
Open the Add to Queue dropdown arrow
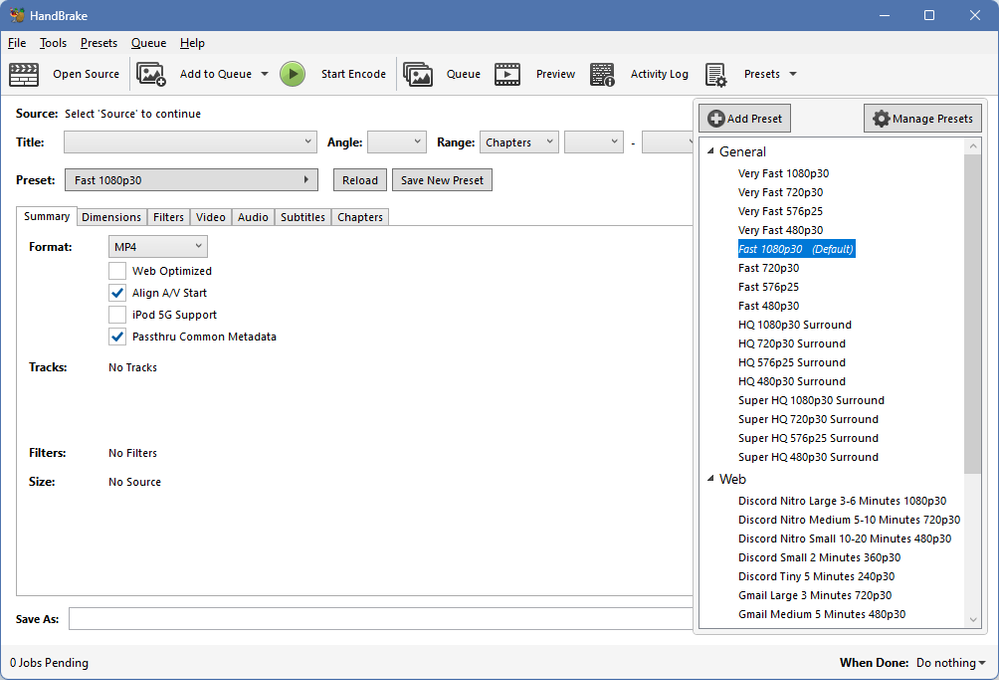pyautogui.click(x=264, y=74)
